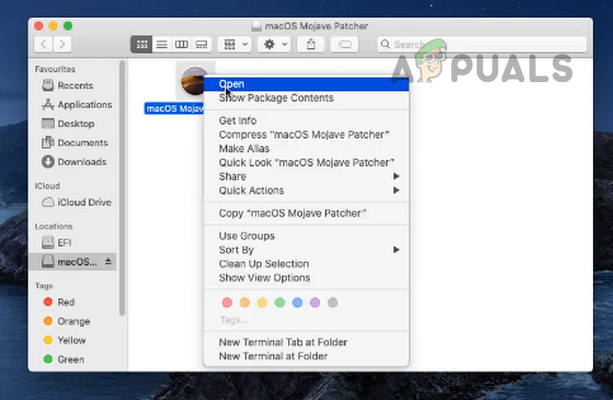
Task: Go forward with the Finder forward arrow
Action: click(62, 44)
